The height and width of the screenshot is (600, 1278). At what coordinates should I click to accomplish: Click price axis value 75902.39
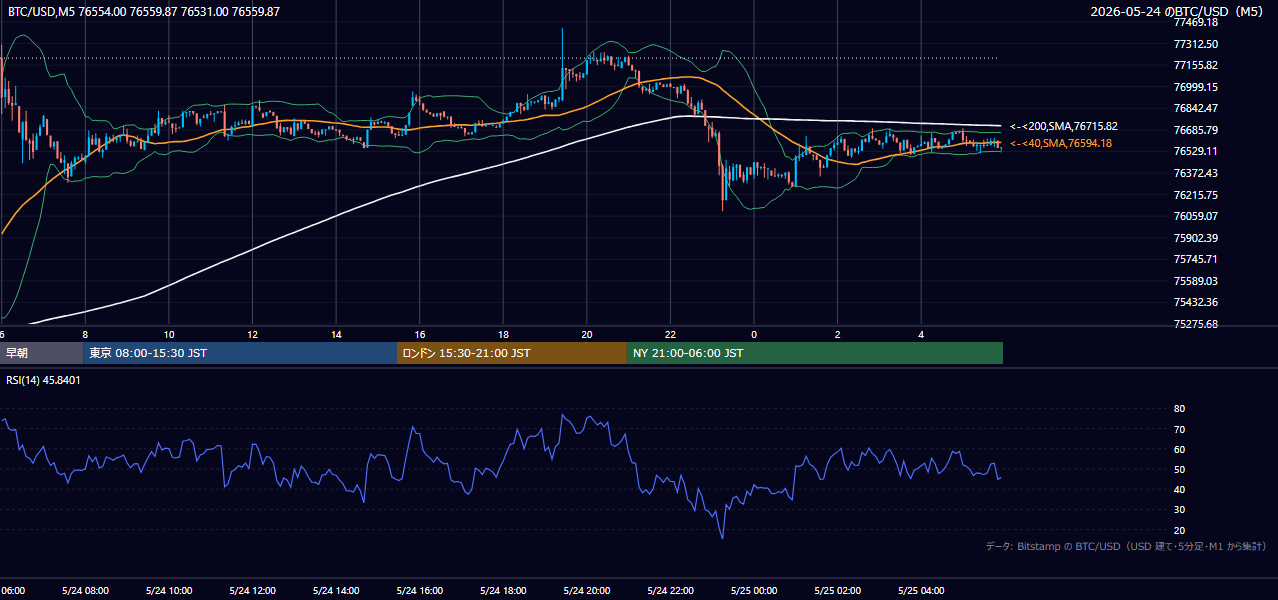pyautogui.click(x=1195, y=238)
